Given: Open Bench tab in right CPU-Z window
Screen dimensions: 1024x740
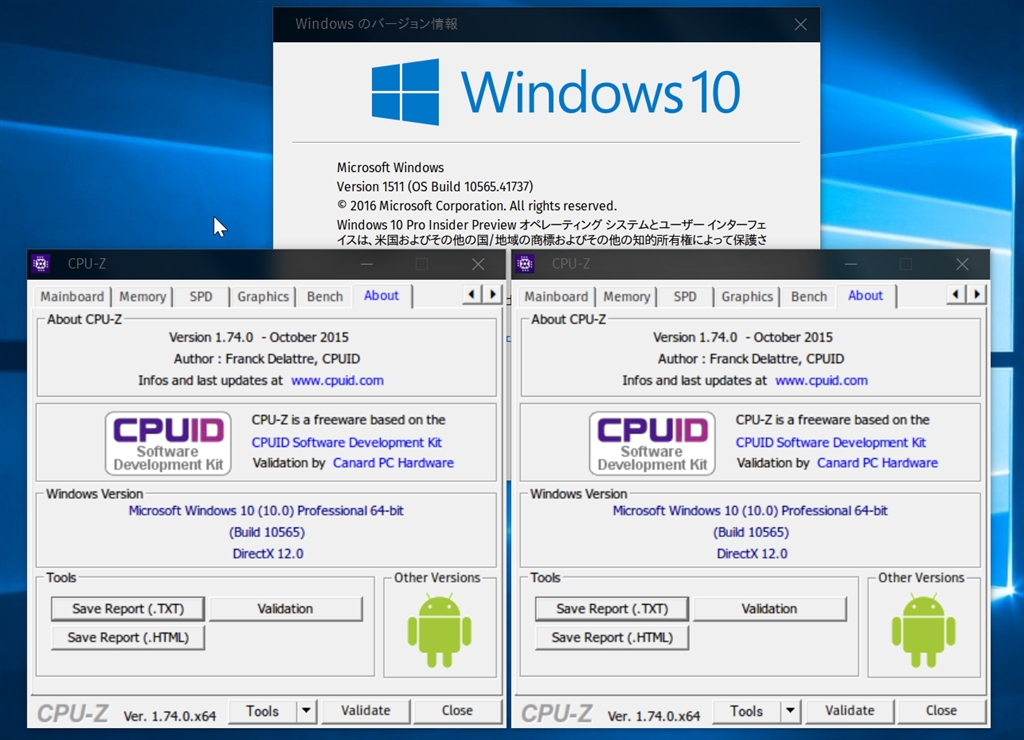Looking at the screenshot, I should click(808, 297).
